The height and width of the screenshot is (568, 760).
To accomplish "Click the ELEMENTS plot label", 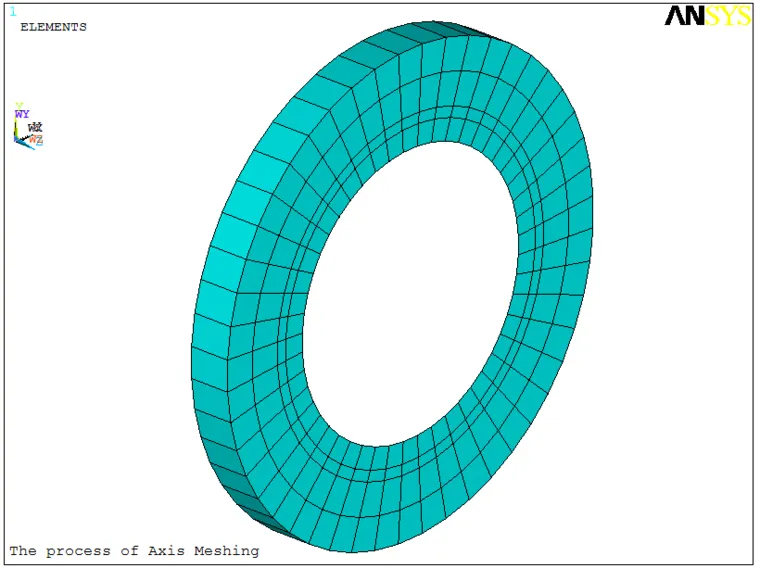I will 53,27.
